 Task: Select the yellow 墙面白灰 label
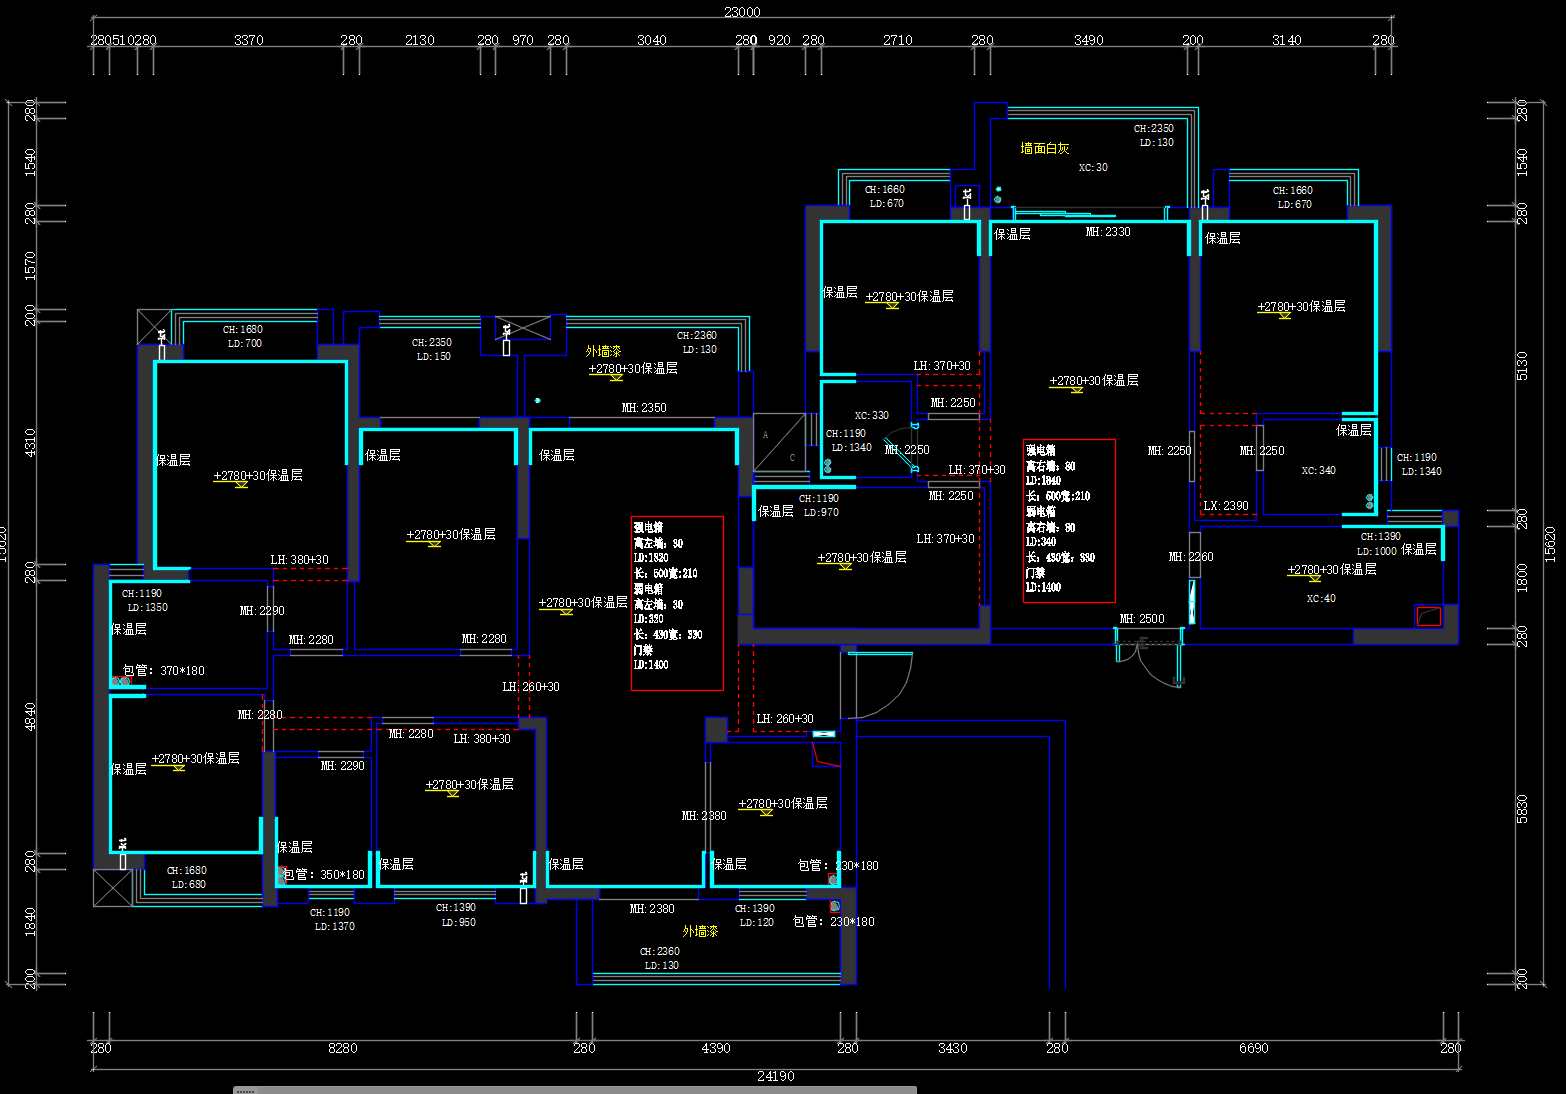point(1044,148)
